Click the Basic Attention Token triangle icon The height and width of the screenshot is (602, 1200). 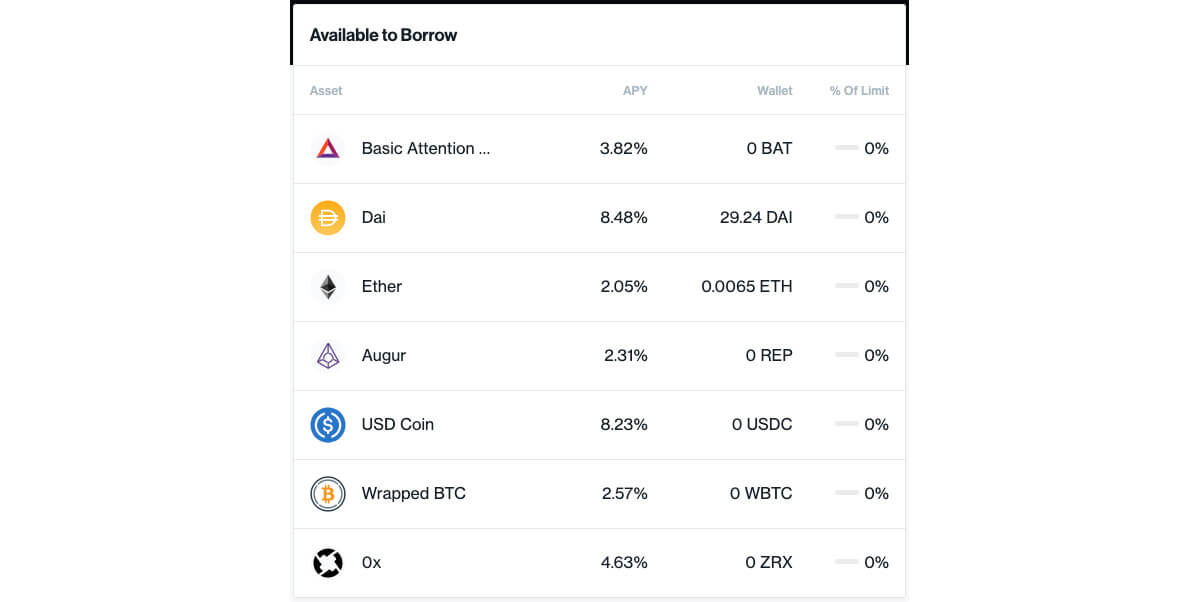[x=328, y=149]
